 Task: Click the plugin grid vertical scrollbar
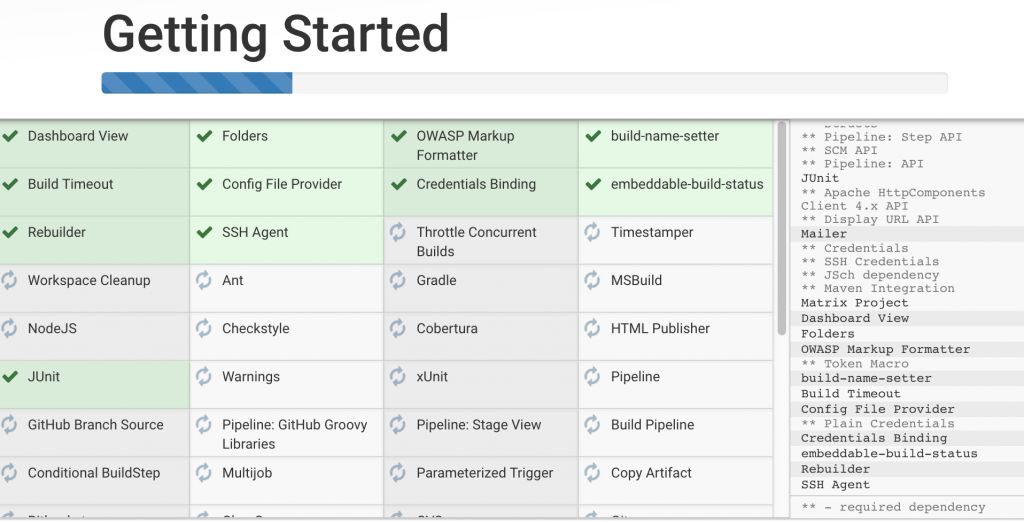coord(781,230)
